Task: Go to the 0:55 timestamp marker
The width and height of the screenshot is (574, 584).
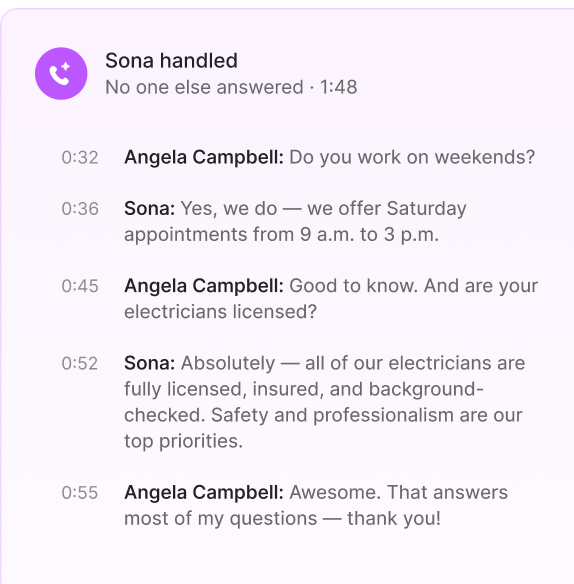Action: point(80,493)
